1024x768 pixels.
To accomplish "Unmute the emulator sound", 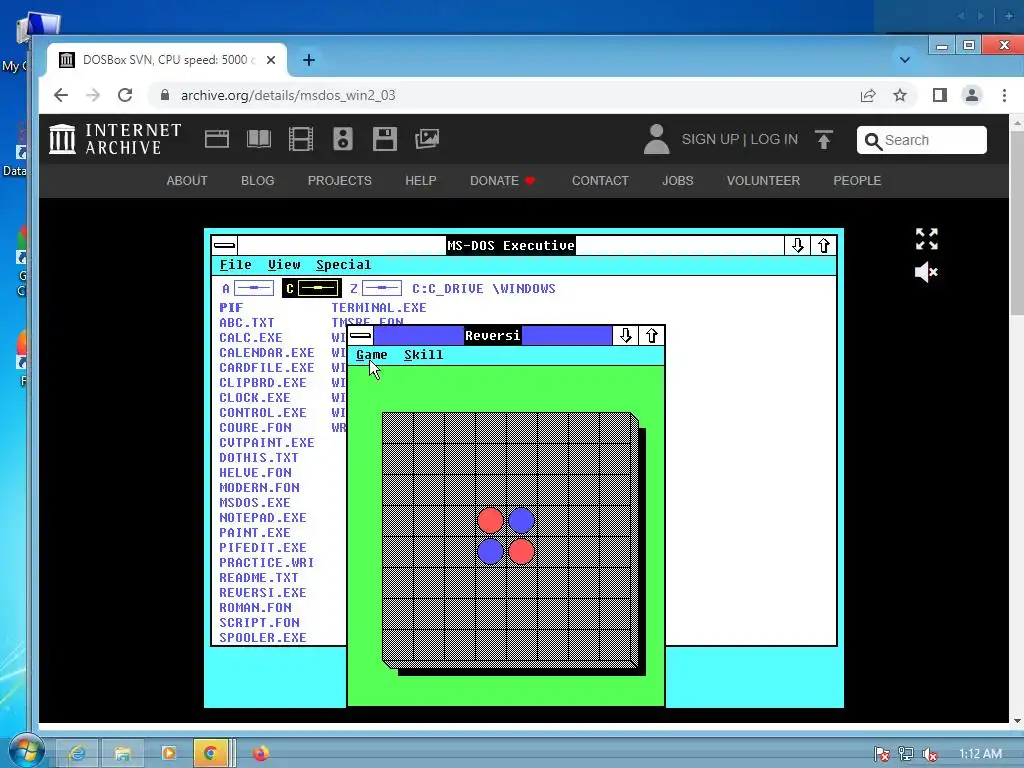I will click(x=926, y=272).
